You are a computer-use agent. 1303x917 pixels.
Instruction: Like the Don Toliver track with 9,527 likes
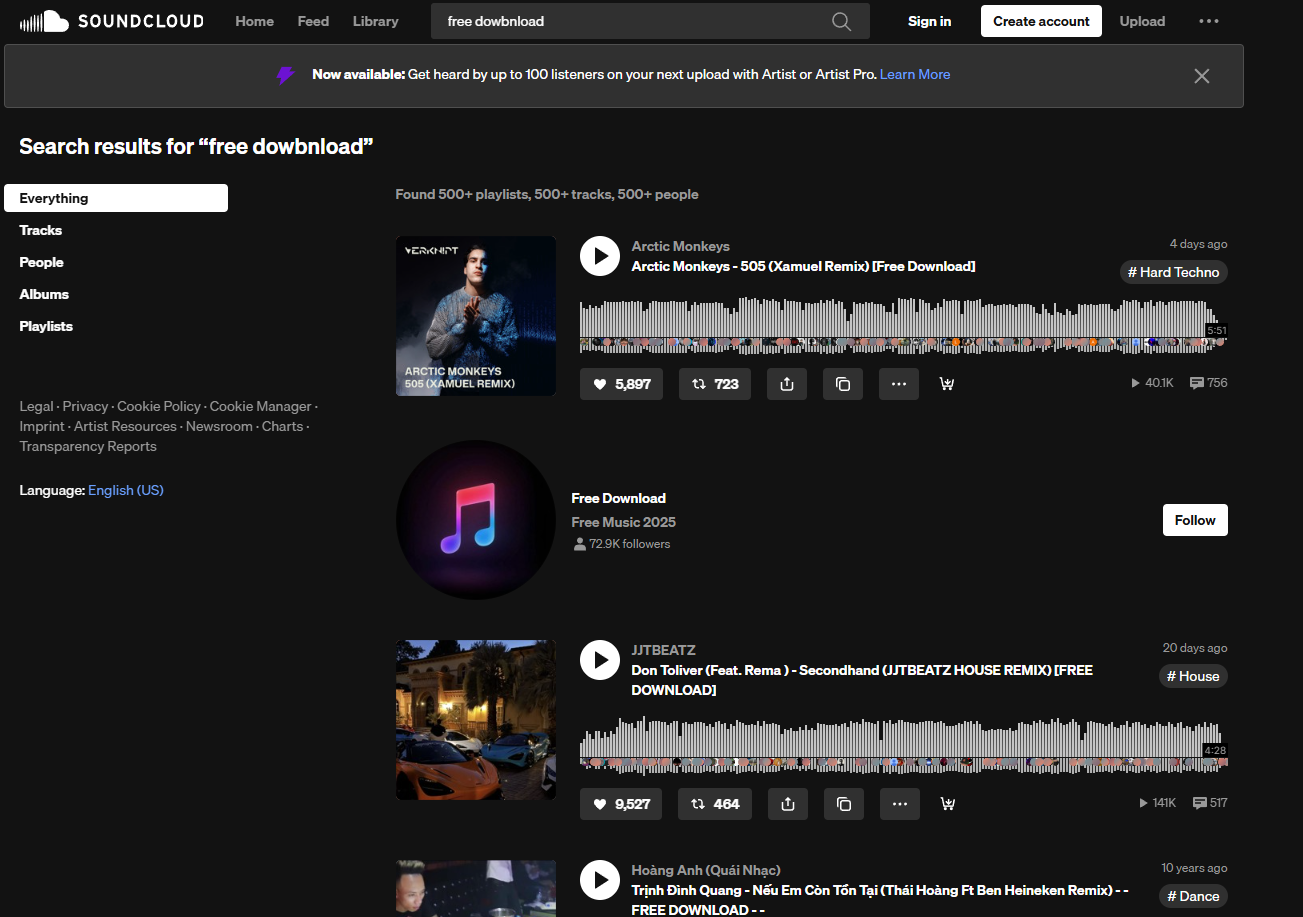click(x=621, y=804)
